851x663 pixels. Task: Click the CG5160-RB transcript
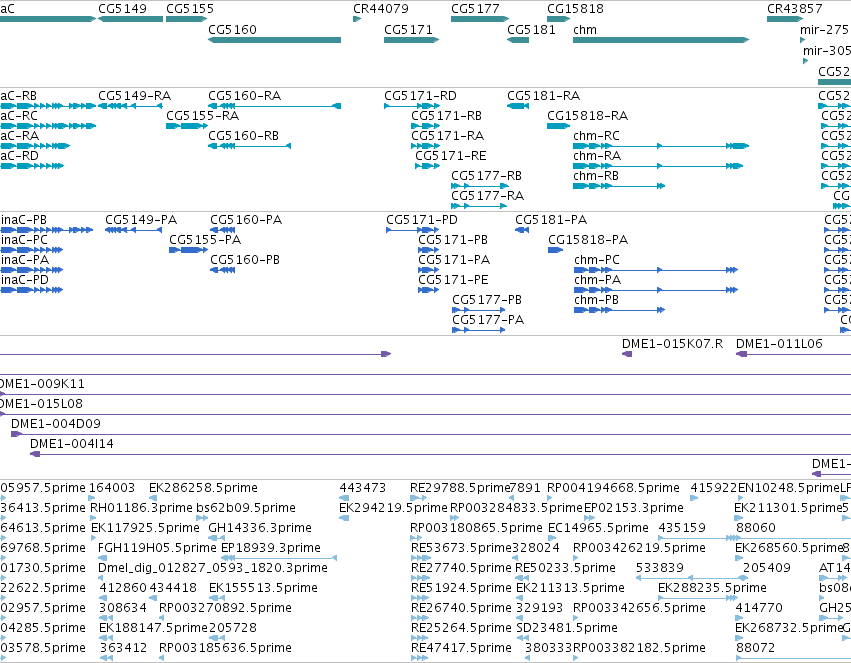tap(249, 146)
